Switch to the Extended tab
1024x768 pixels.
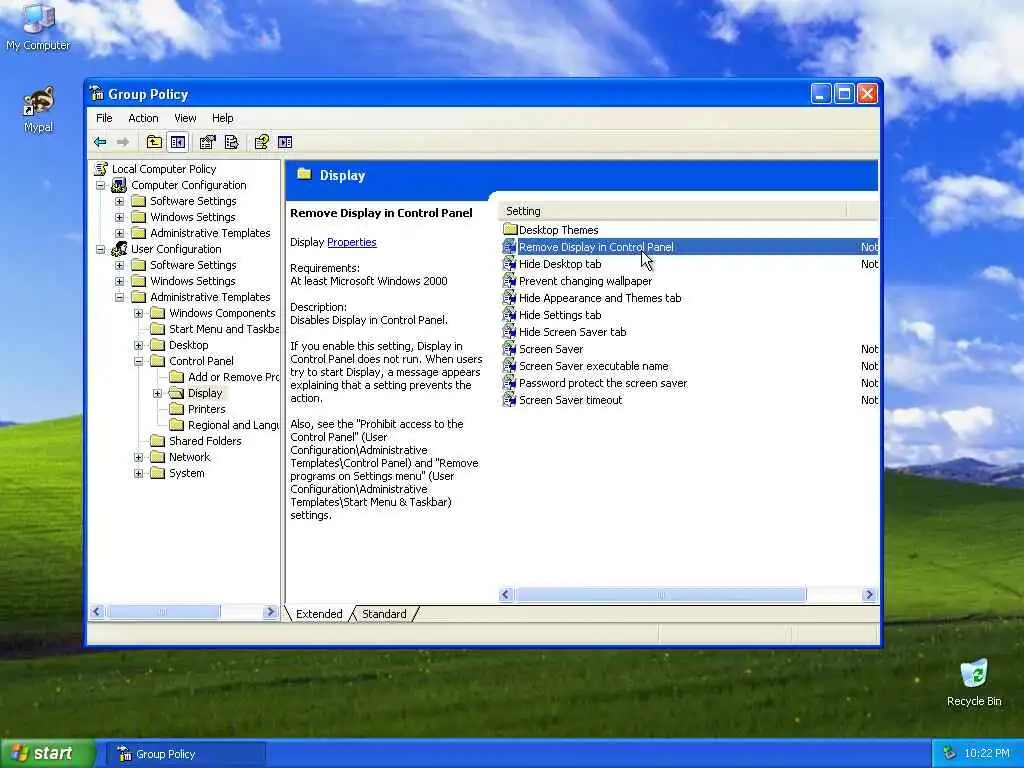(319, 614)
